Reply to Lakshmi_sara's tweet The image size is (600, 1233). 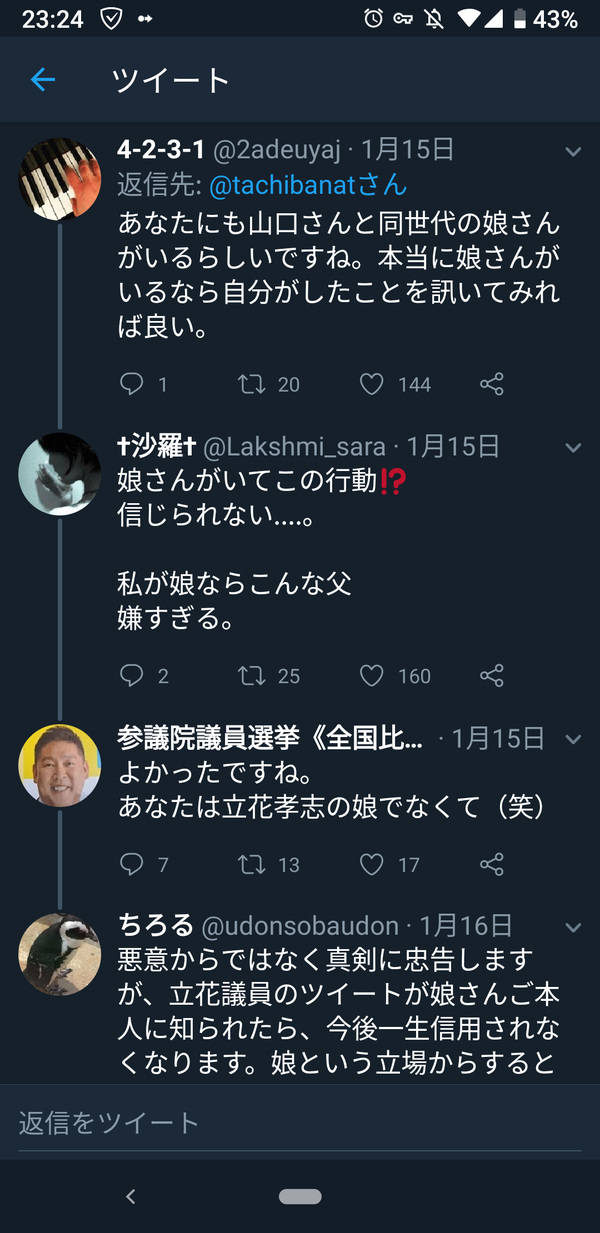132,676
